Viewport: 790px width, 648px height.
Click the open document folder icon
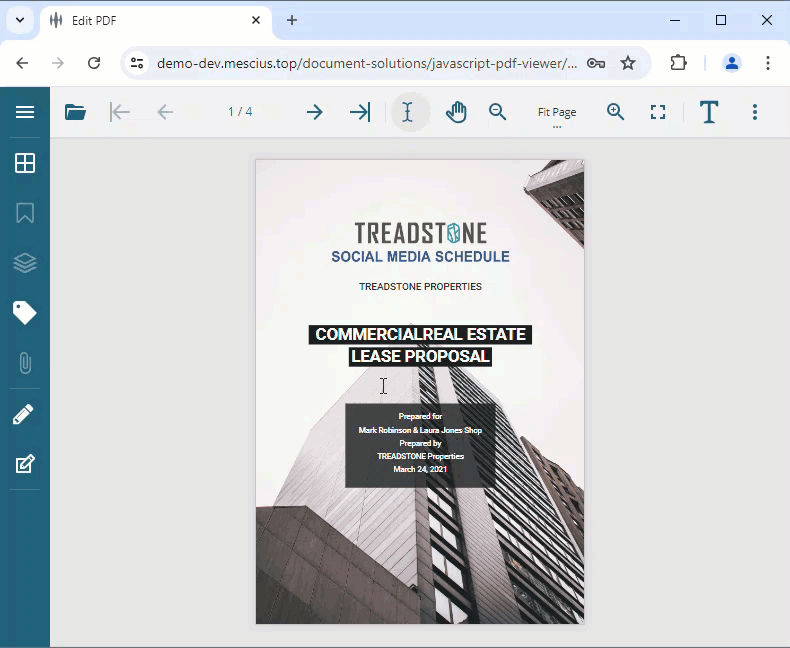[x=76, y=112]
